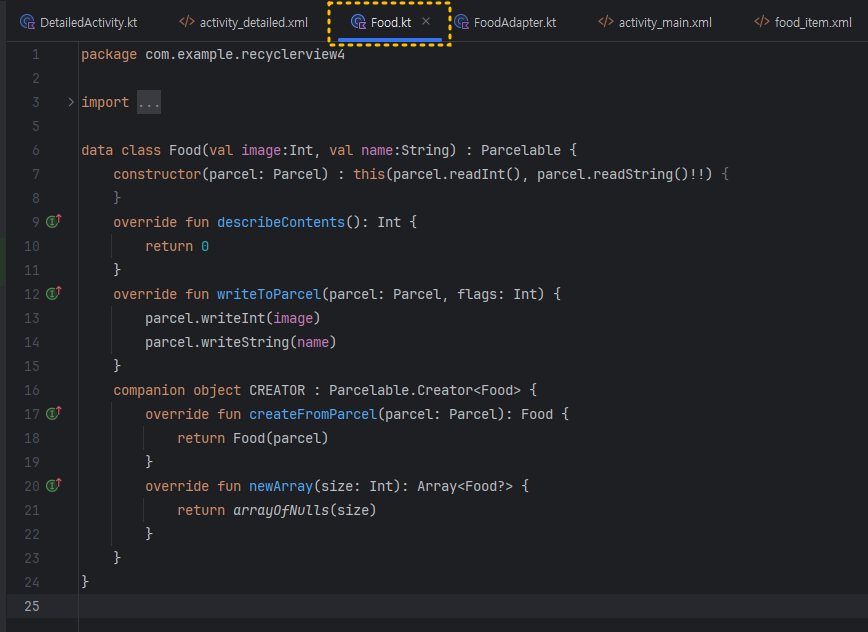Open the activity_detailed.xml tab
Viewport: 868px width, 632px height.
click(x=244, y=22)
